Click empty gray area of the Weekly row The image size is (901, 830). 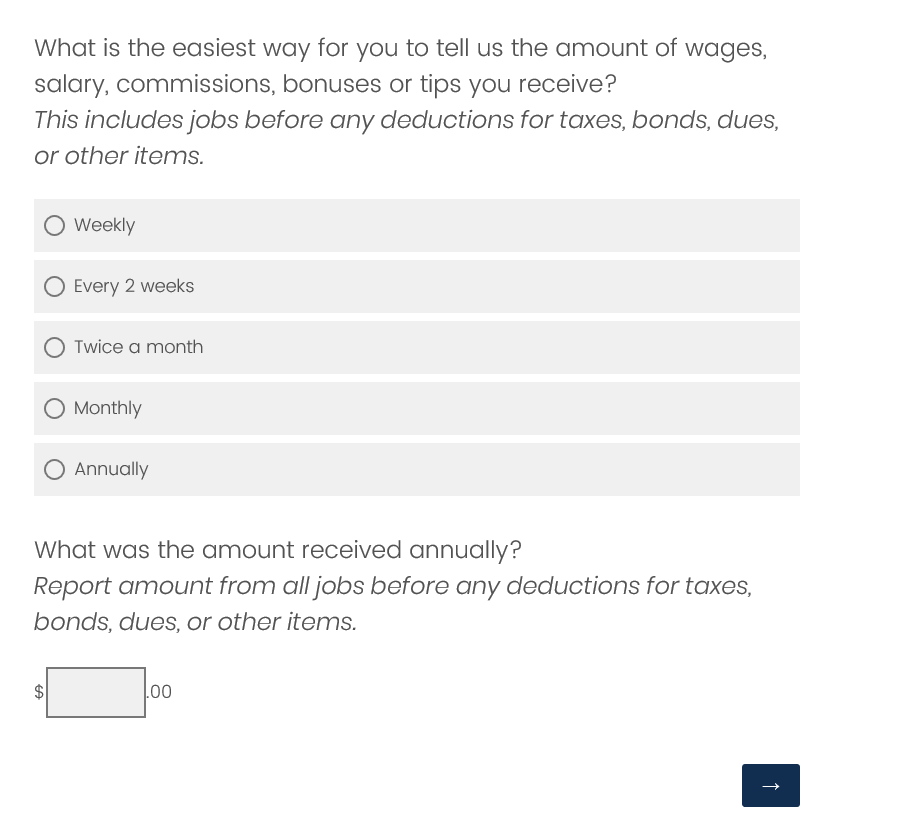[500, 226]
